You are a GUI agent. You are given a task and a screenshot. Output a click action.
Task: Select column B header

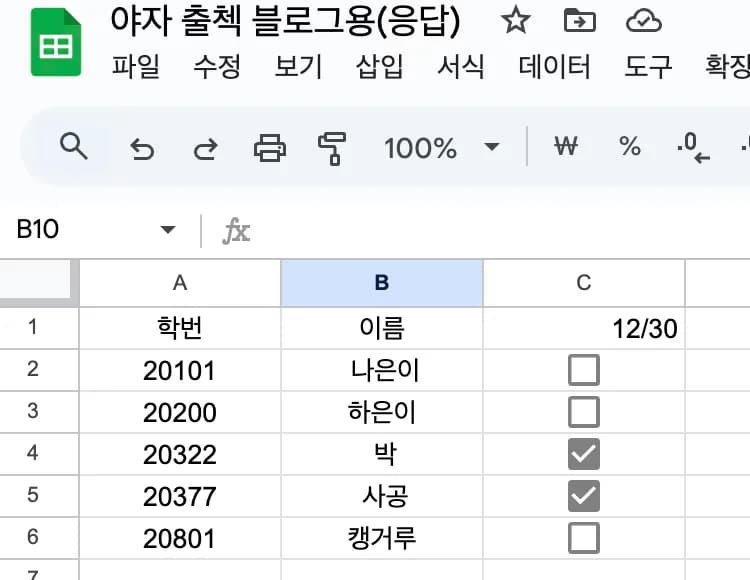click(x=381, y=283)
